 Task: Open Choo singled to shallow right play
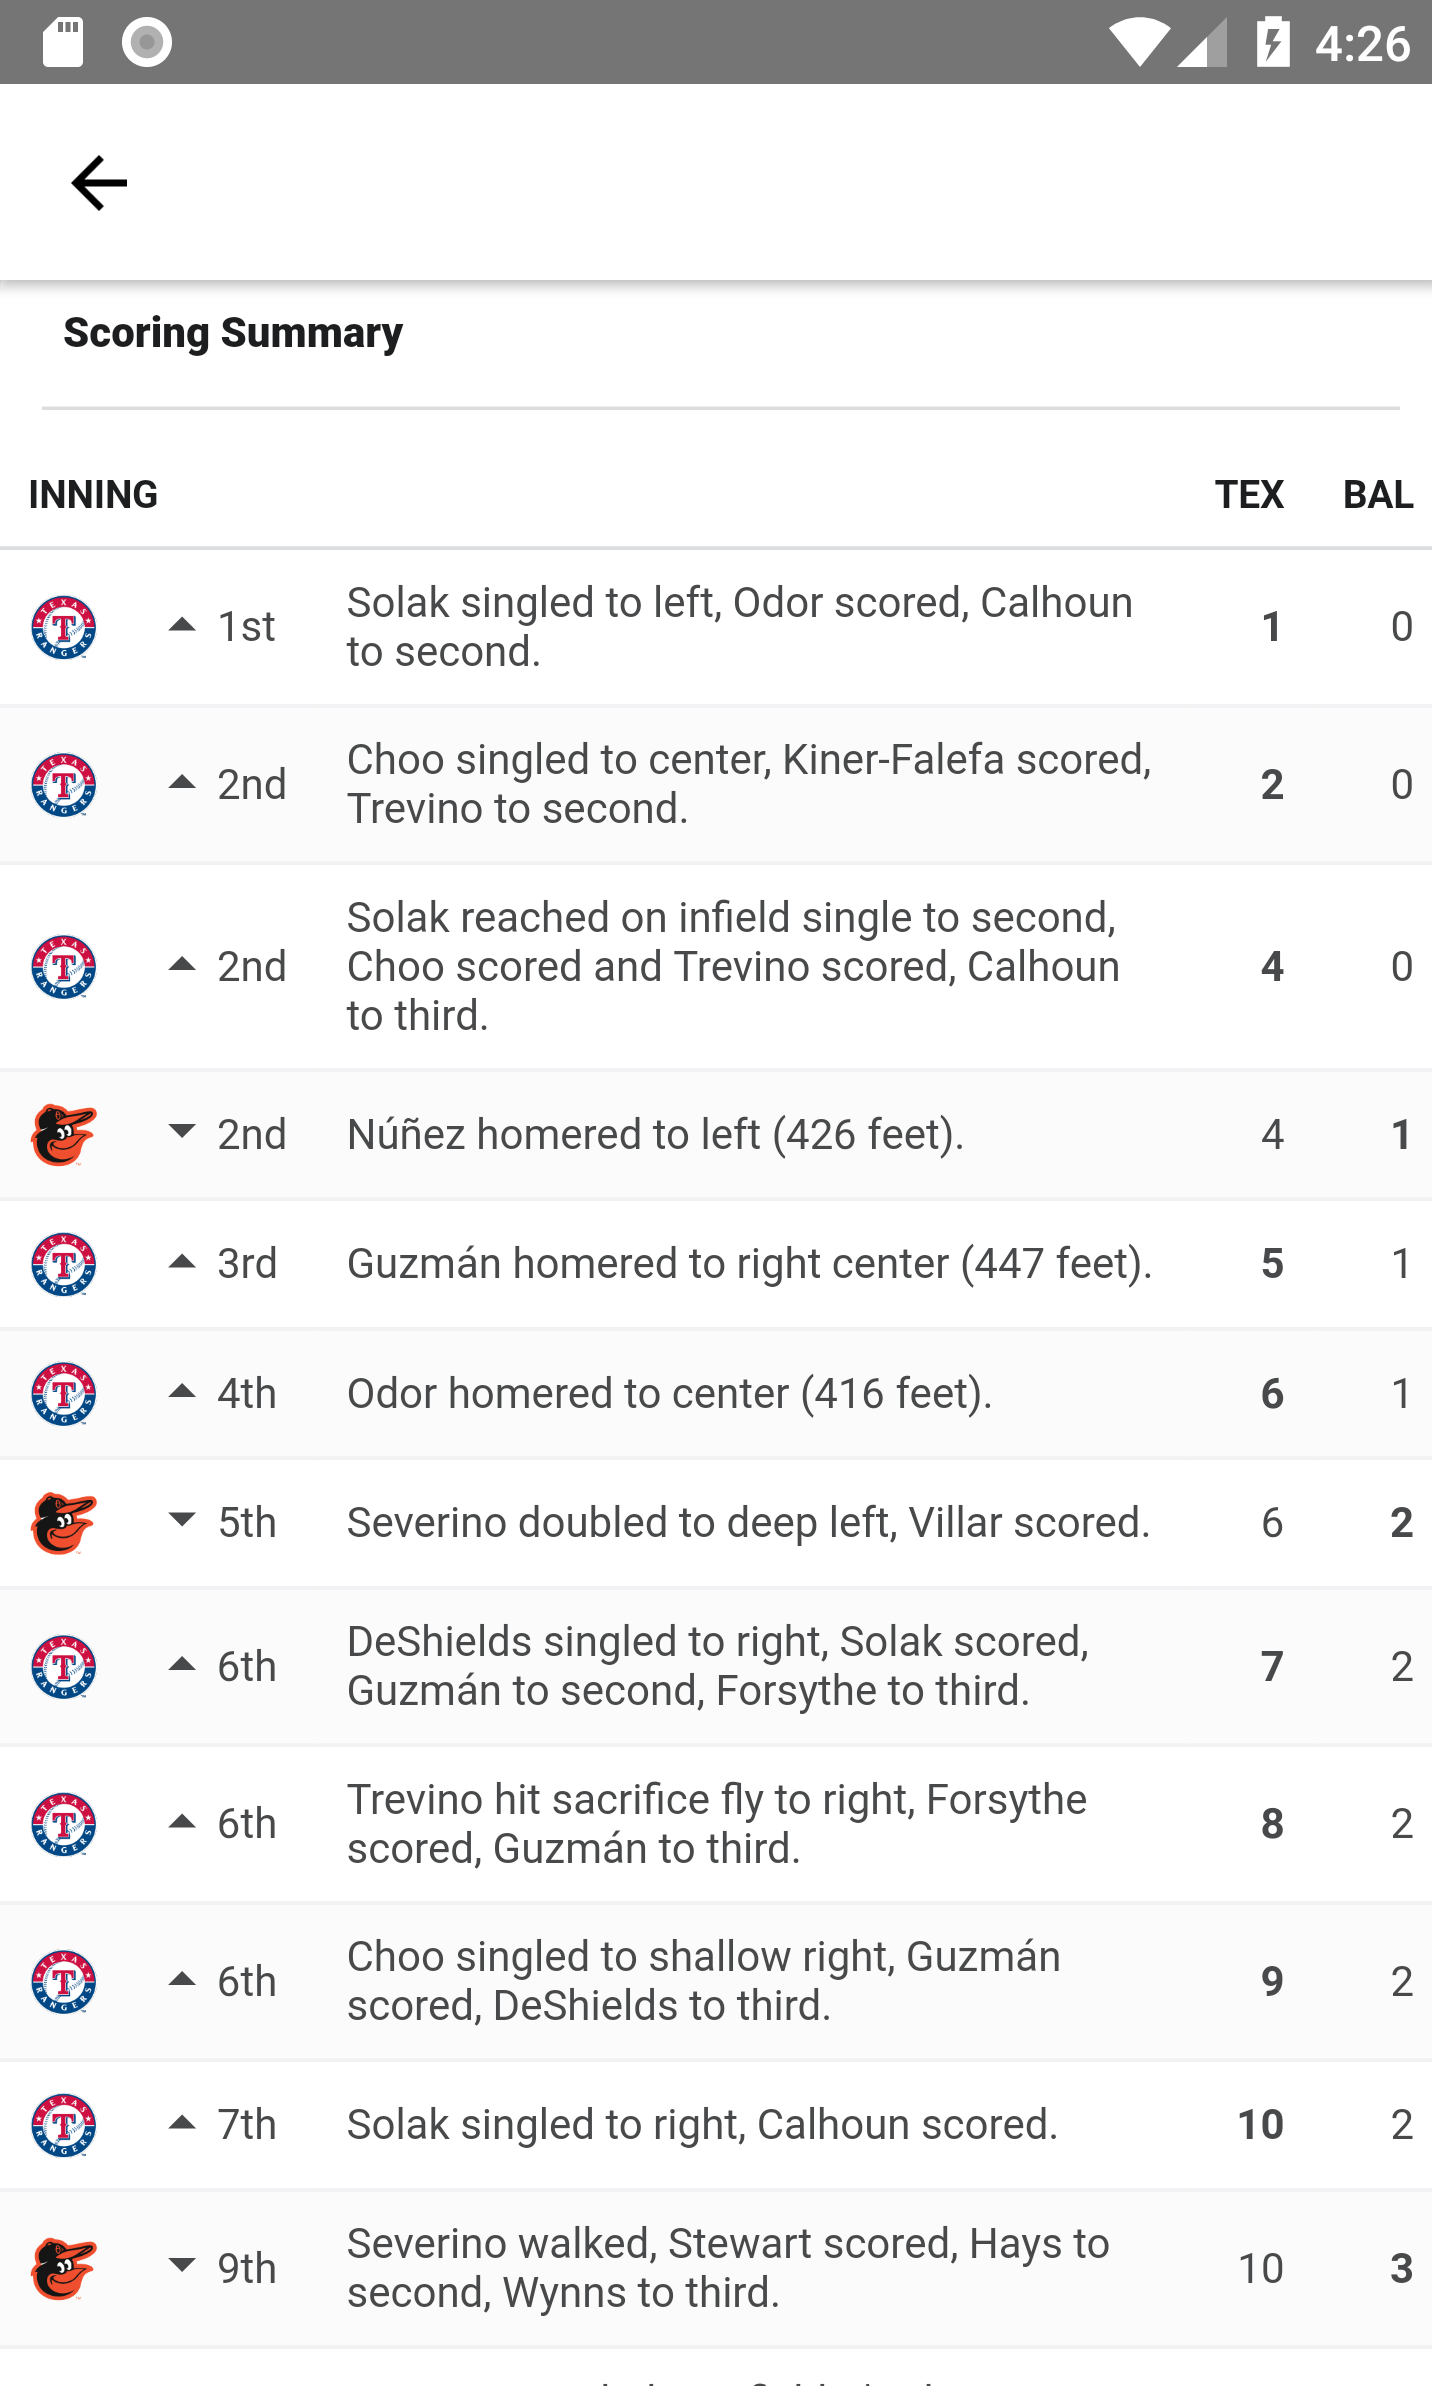pyautogui.click(x=703, y=1981)
